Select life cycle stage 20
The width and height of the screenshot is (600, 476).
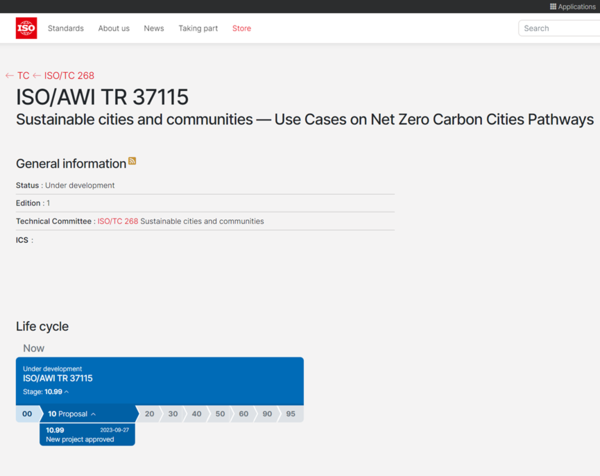click(x=149, y=414)
